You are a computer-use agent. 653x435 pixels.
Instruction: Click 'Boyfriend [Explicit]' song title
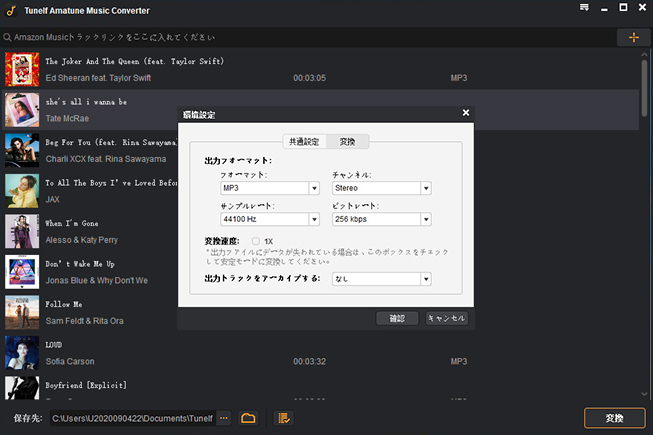(86, 385)
